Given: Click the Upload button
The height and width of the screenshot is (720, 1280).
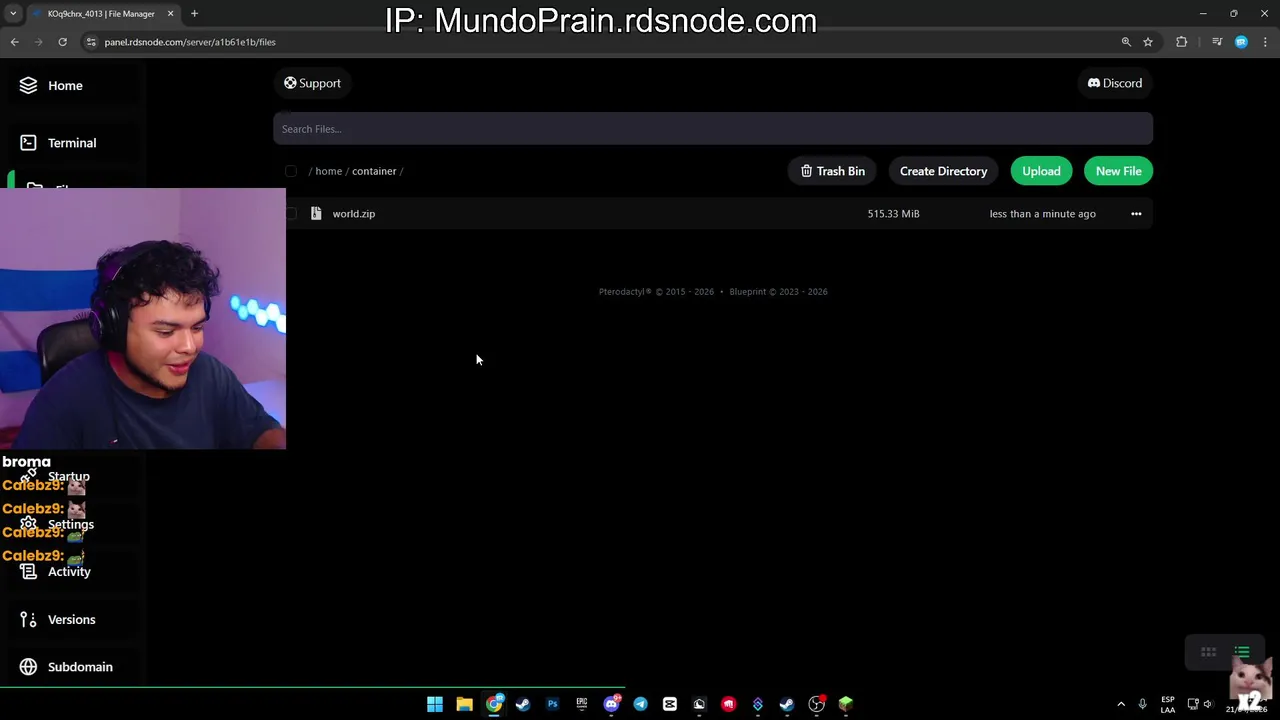Looking at the screenshot, I should [x=1041, y=171].
